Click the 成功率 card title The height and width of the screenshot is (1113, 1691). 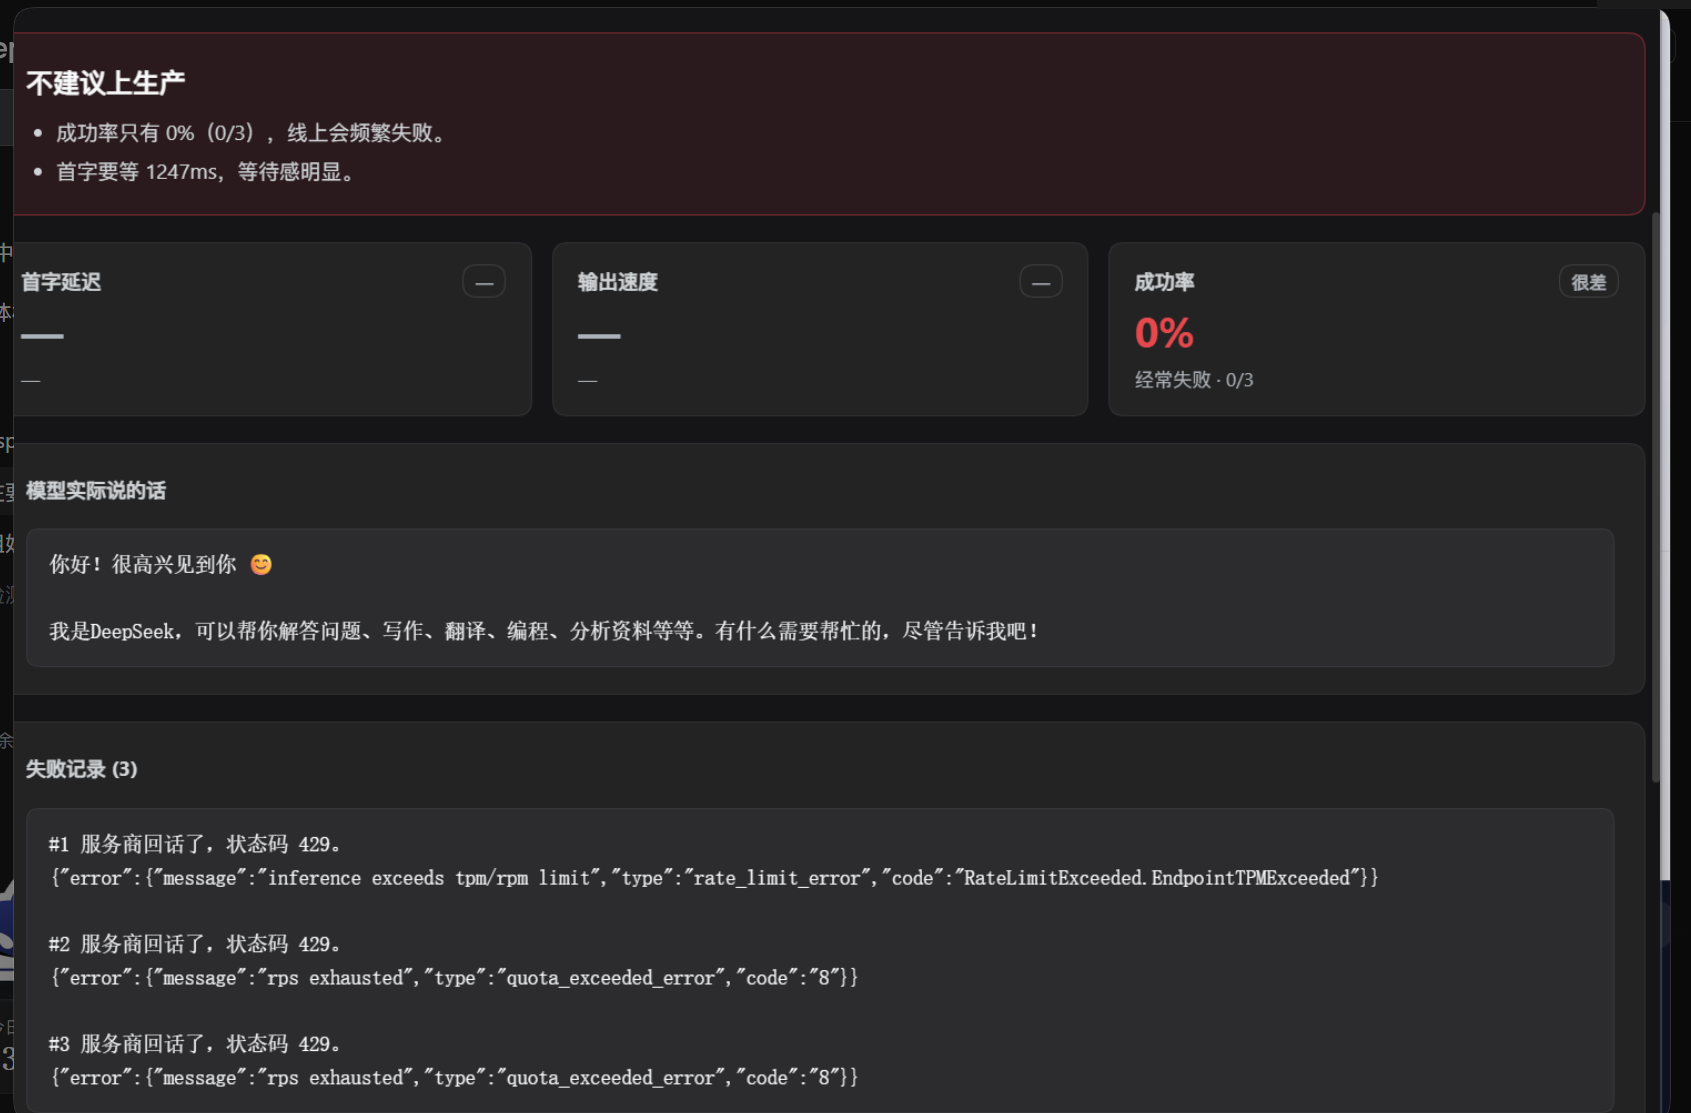point(1164,282)
